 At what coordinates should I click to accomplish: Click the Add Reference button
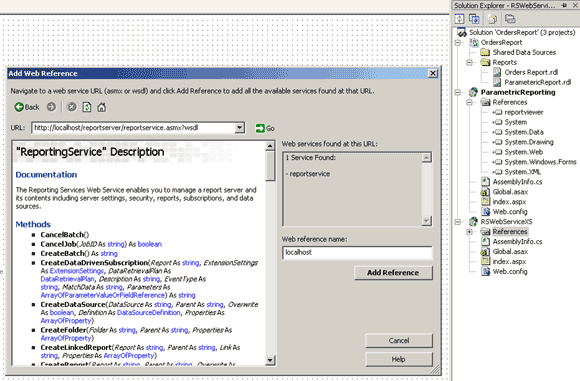[x=393, y=273]
